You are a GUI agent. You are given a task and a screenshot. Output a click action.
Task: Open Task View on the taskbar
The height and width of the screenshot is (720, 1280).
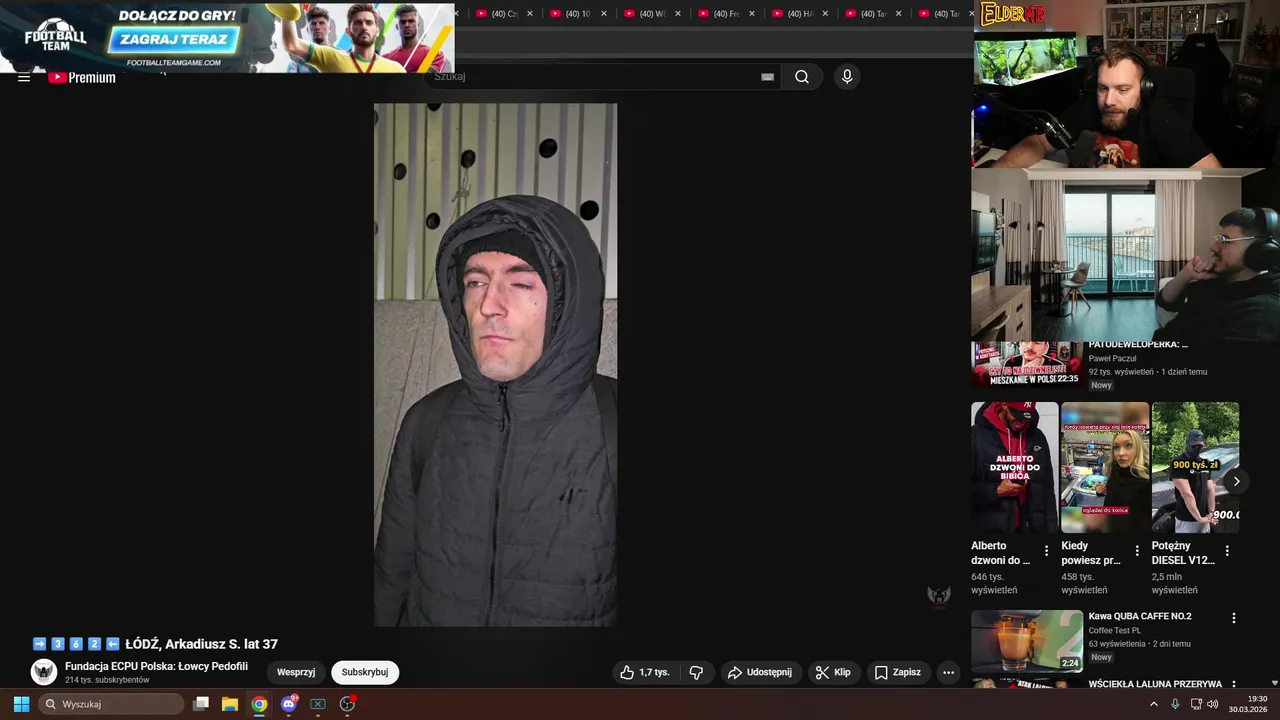201,704
